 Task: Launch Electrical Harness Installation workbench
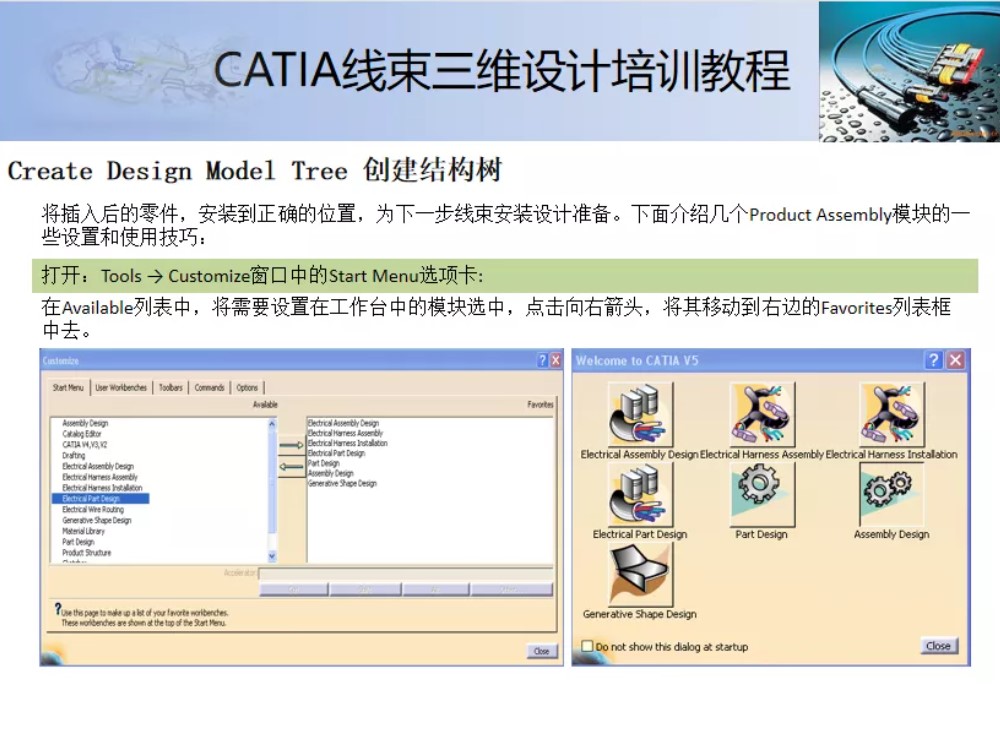point(892,414)
